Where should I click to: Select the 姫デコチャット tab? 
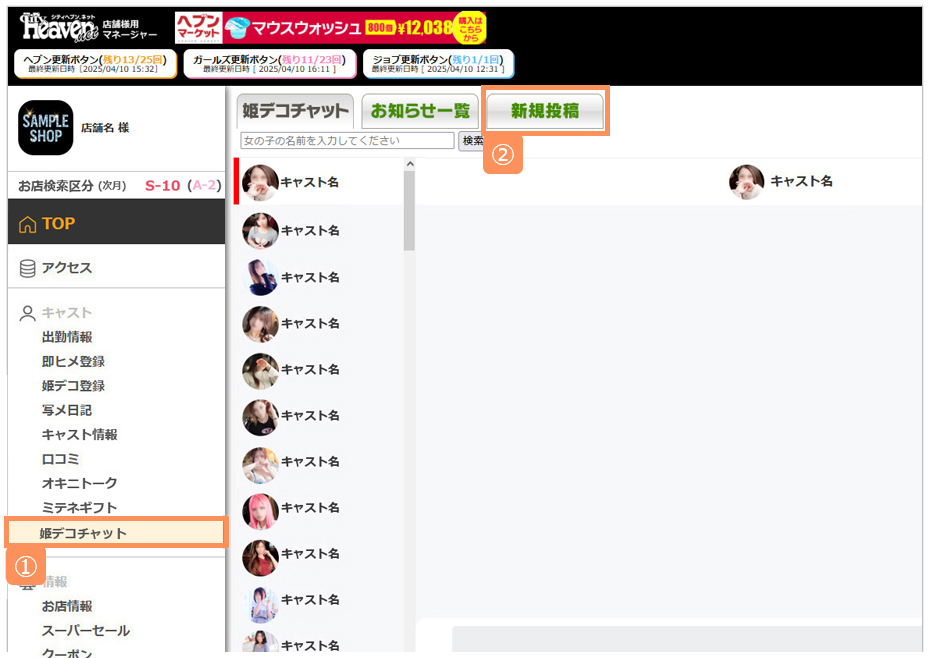coord(294,112)
